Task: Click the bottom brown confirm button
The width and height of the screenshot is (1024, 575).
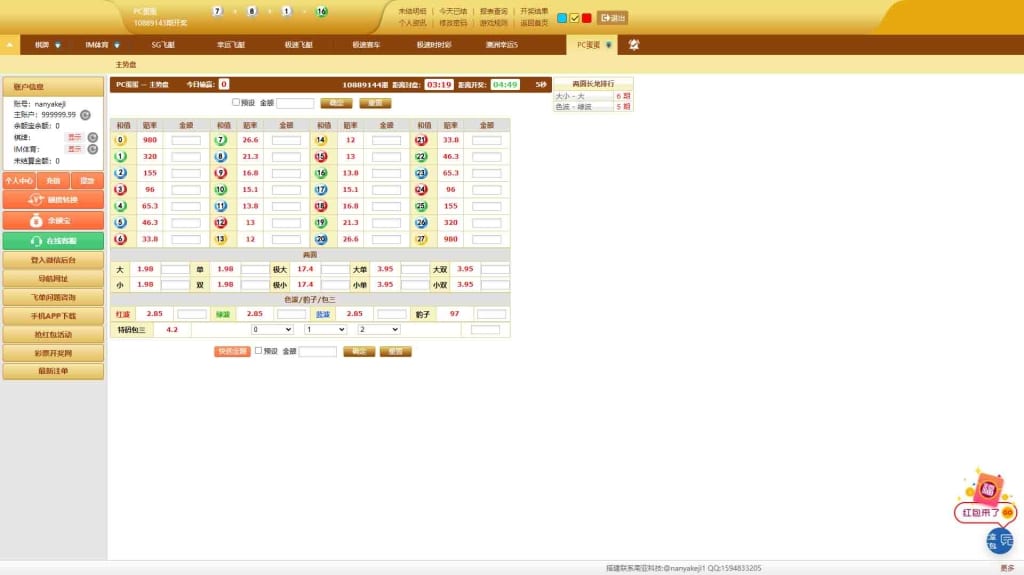Action: [x=359, y=352]
